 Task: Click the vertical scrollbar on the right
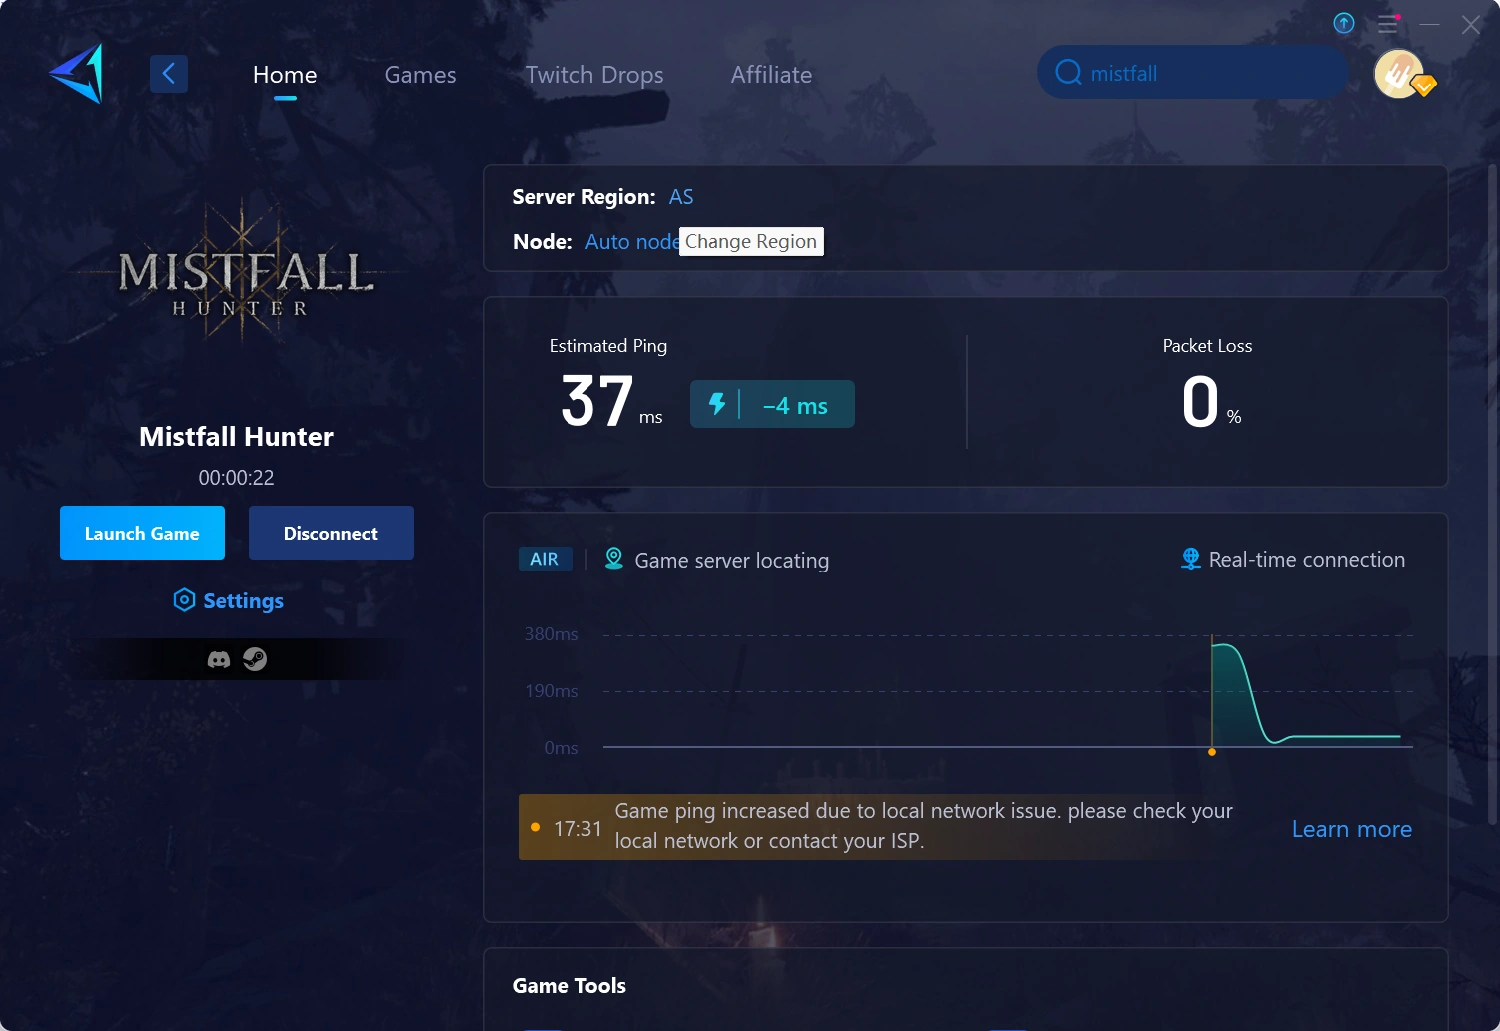1493,495
